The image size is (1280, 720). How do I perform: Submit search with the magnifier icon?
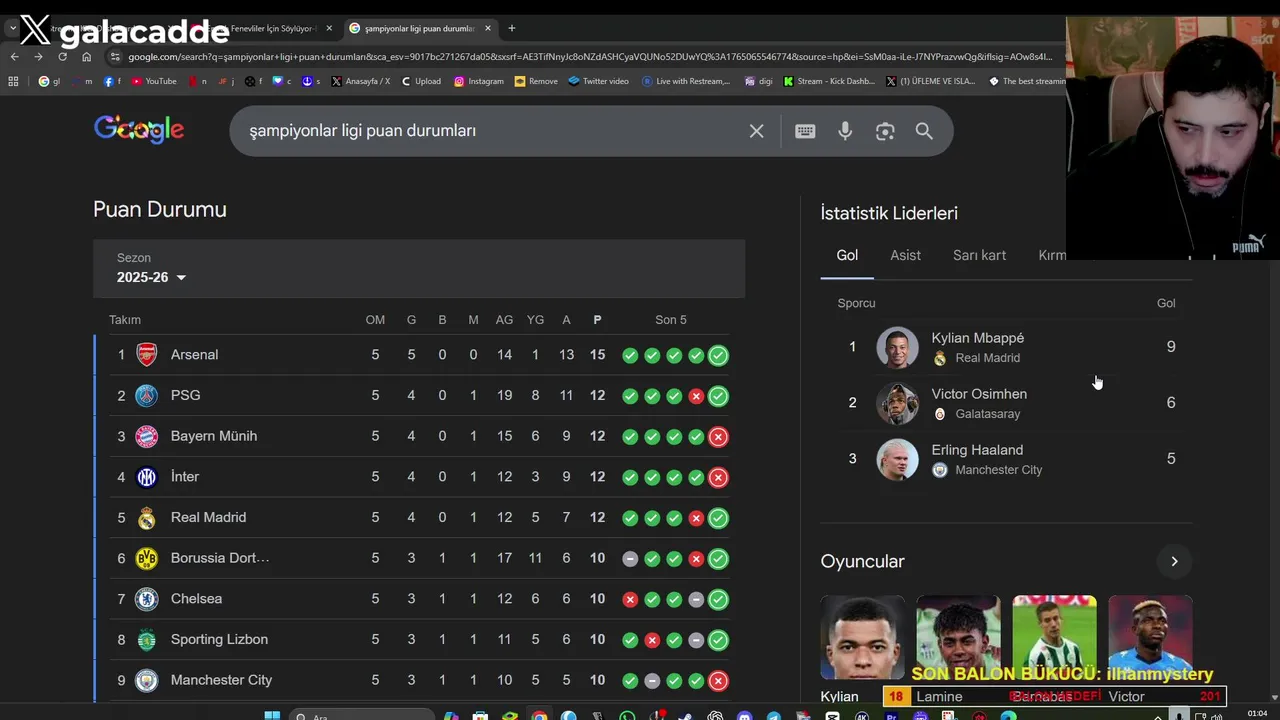coord(924,131)
